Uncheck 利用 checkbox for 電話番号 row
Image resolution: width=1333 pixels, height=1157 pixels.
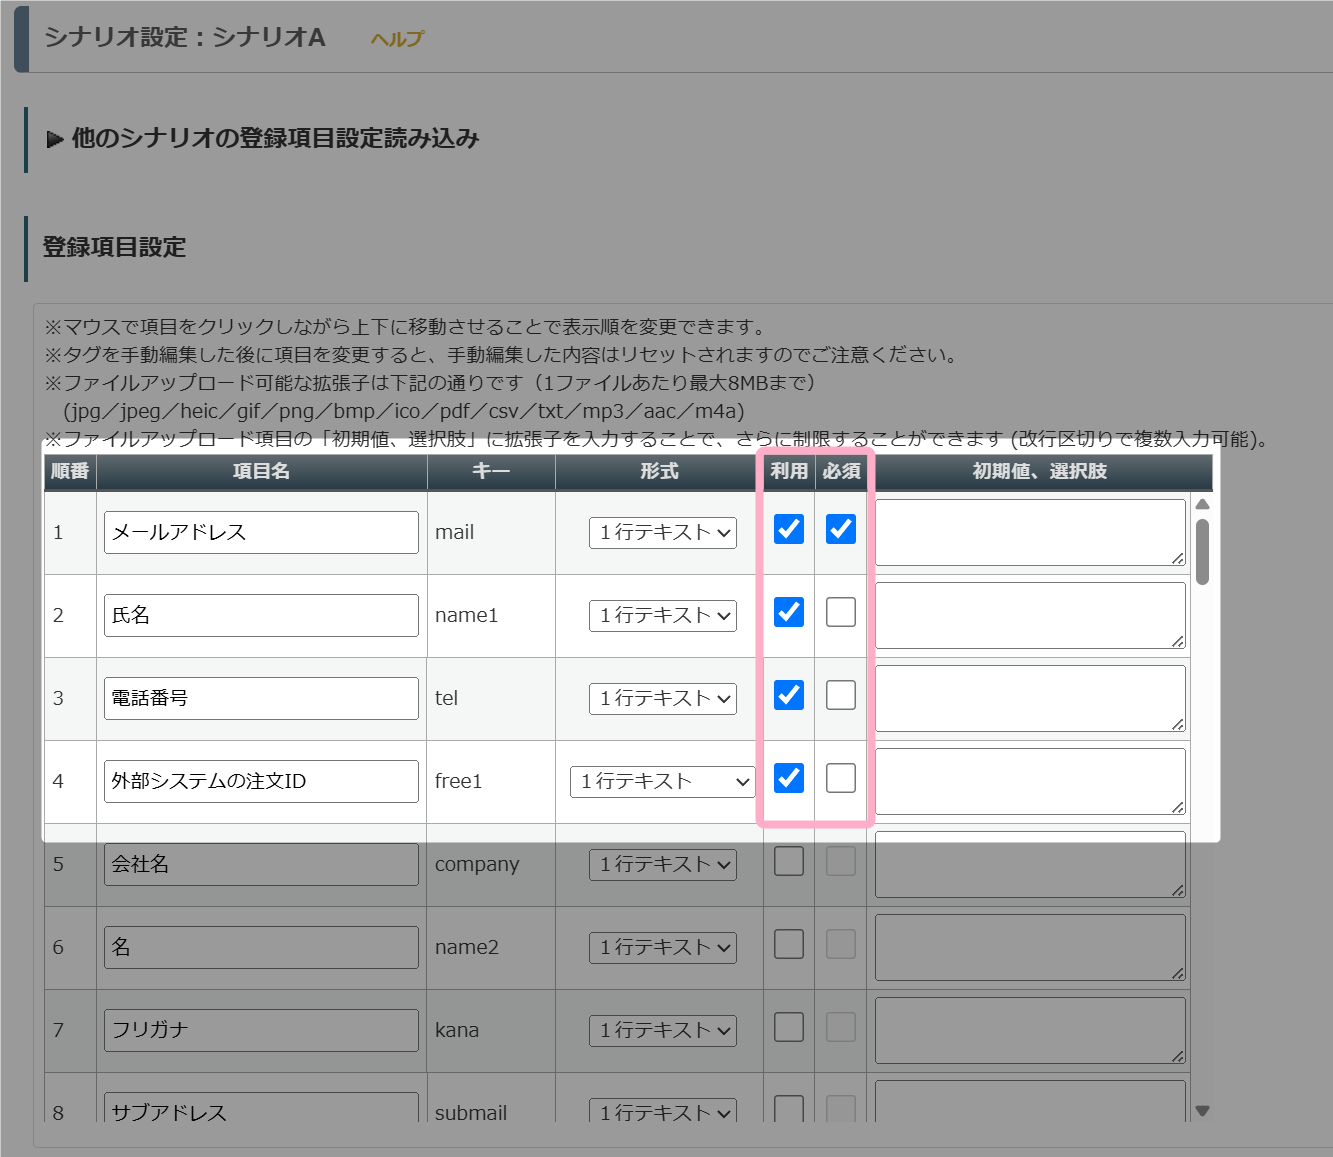789,695
